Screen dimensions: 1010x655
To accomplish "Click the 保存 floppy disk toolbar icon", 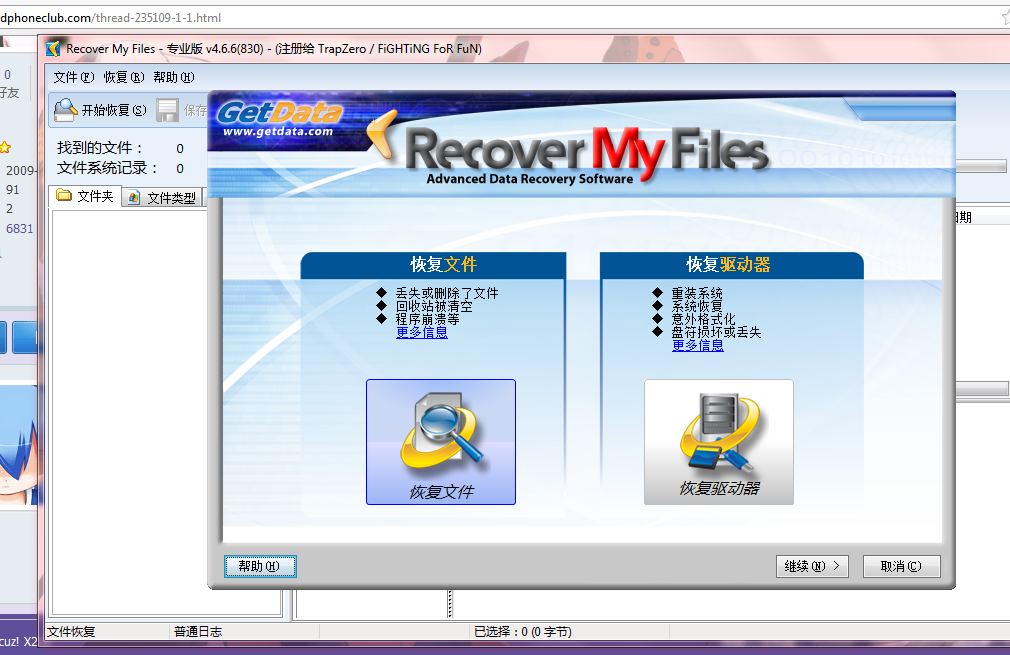I will pyautogui.click(x=167, y=110).
